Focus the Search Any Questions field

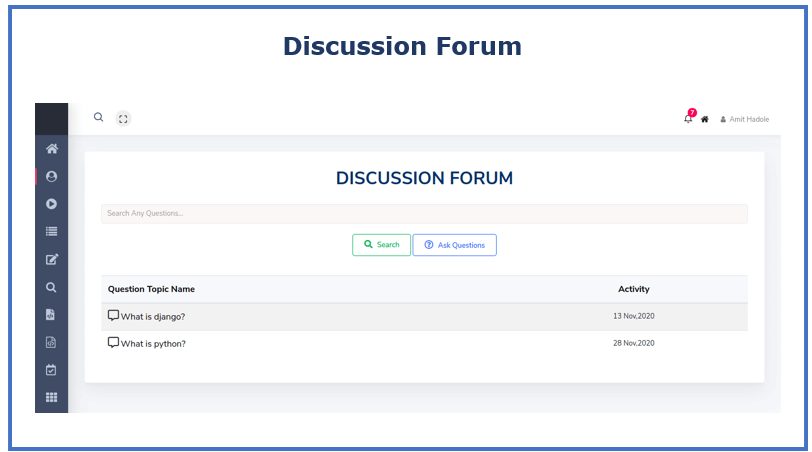[x=424, y=214]
